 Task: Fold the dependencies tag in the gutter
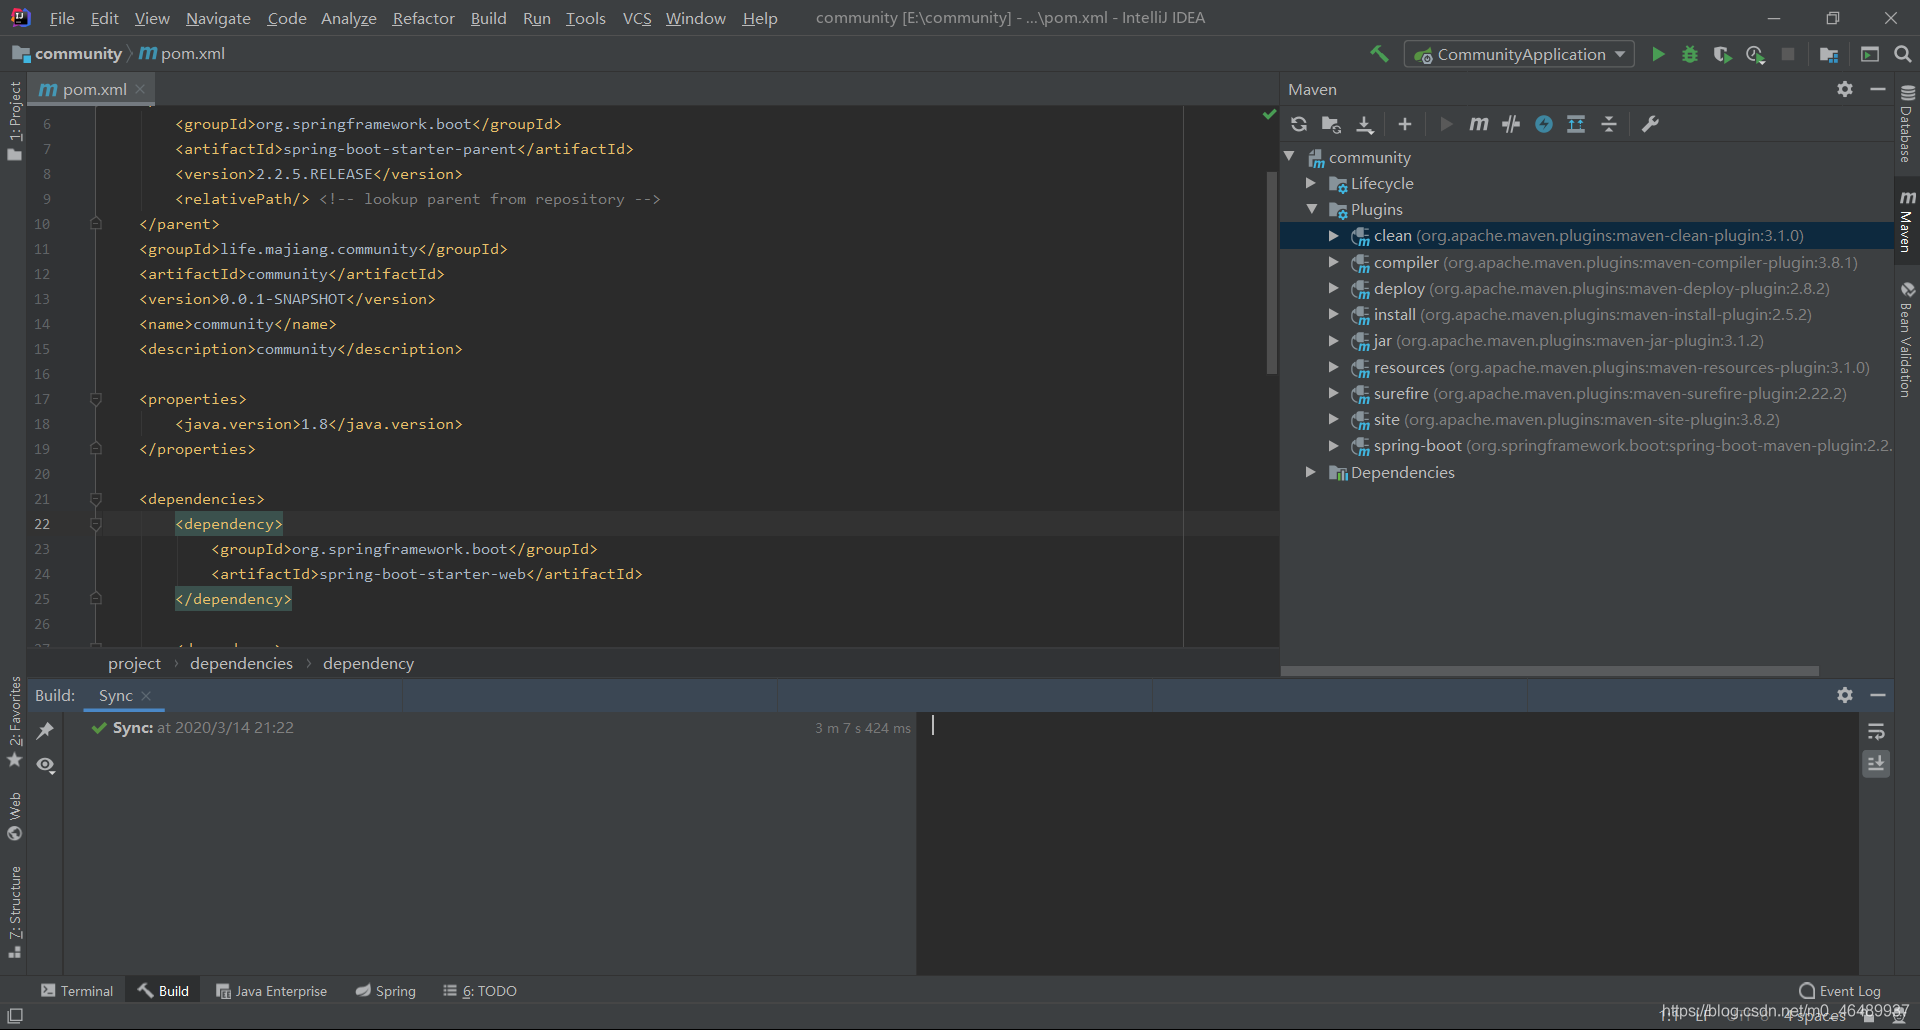96,499
